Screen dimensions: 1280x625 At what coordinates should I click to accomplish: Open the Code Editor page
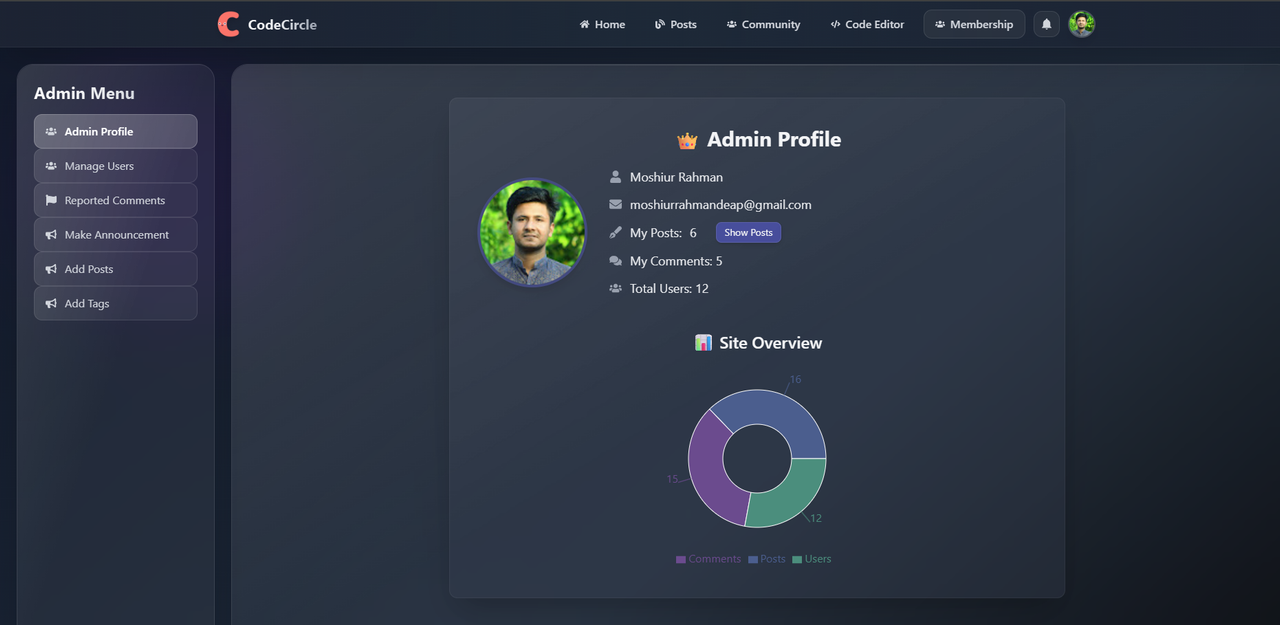point(867,24)
